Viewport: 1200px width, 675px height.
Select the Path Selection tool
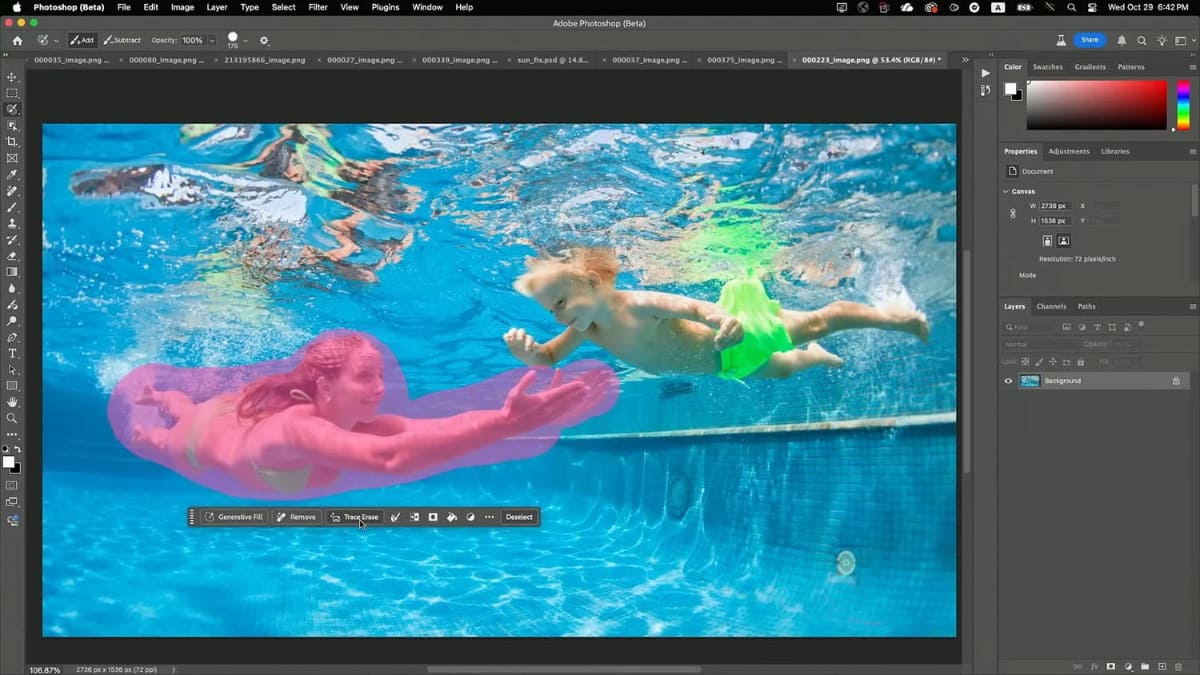coord(12,370)
